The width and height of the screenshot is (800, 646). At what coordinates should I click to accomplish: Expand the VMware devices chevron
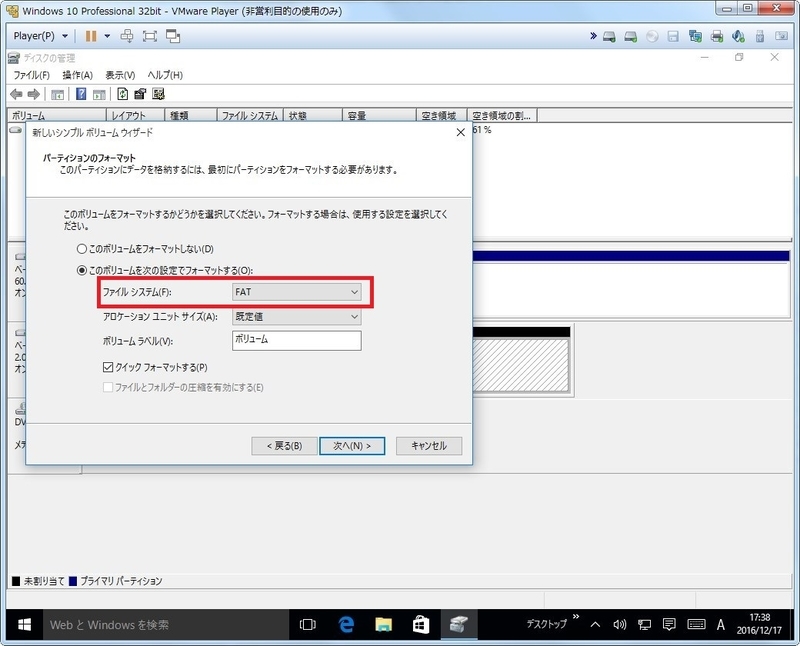coord(593,36)
